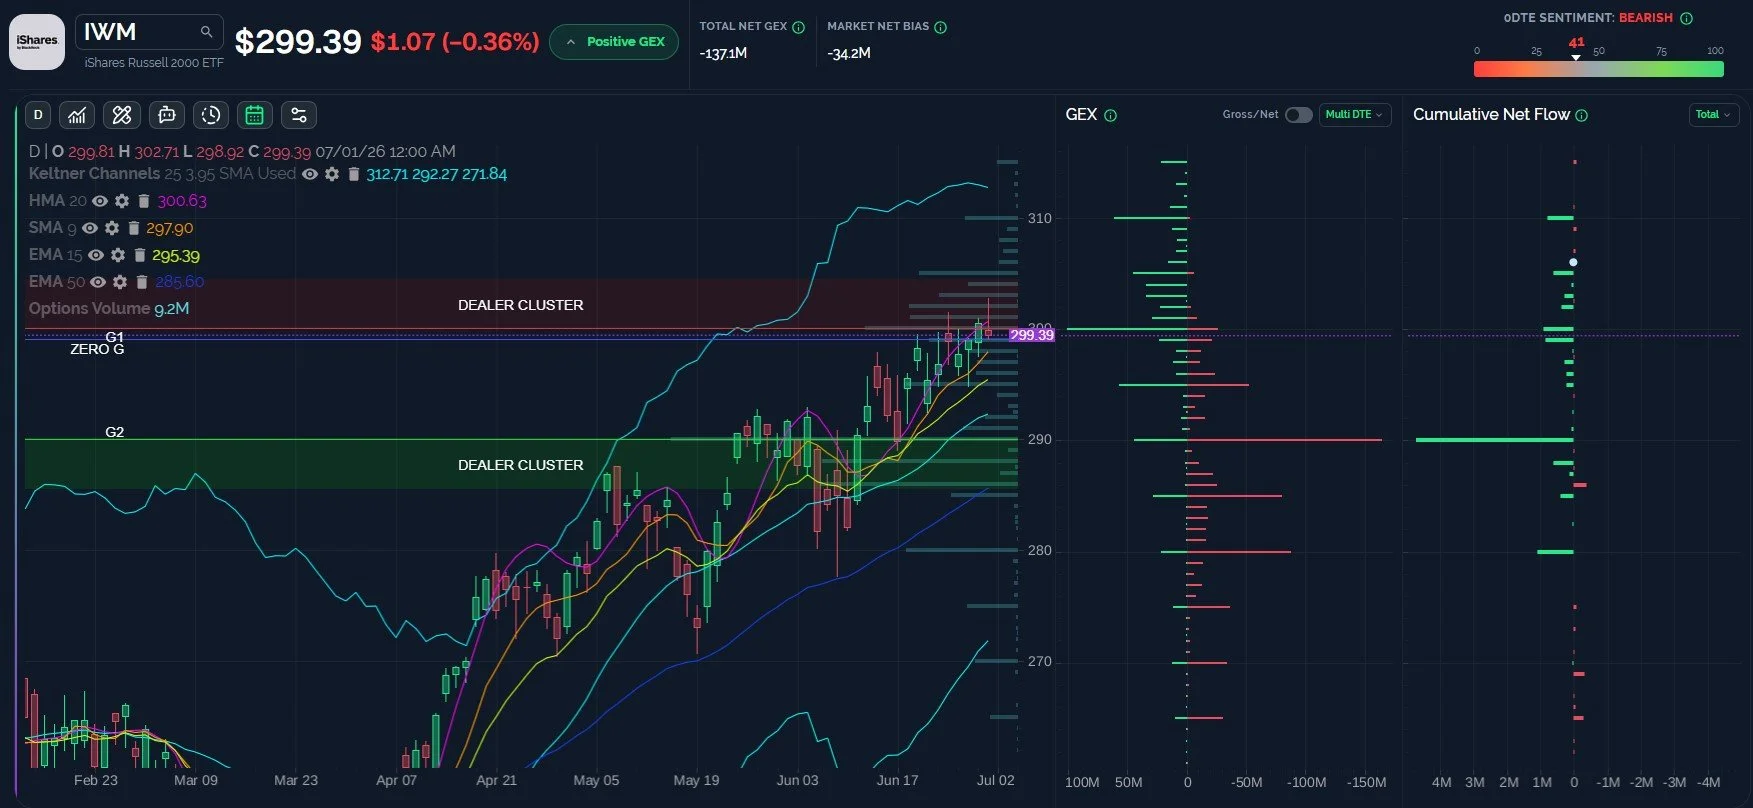Click the IWM ticker search field
Screen dimensions: 1753x808
click(149, 32)
